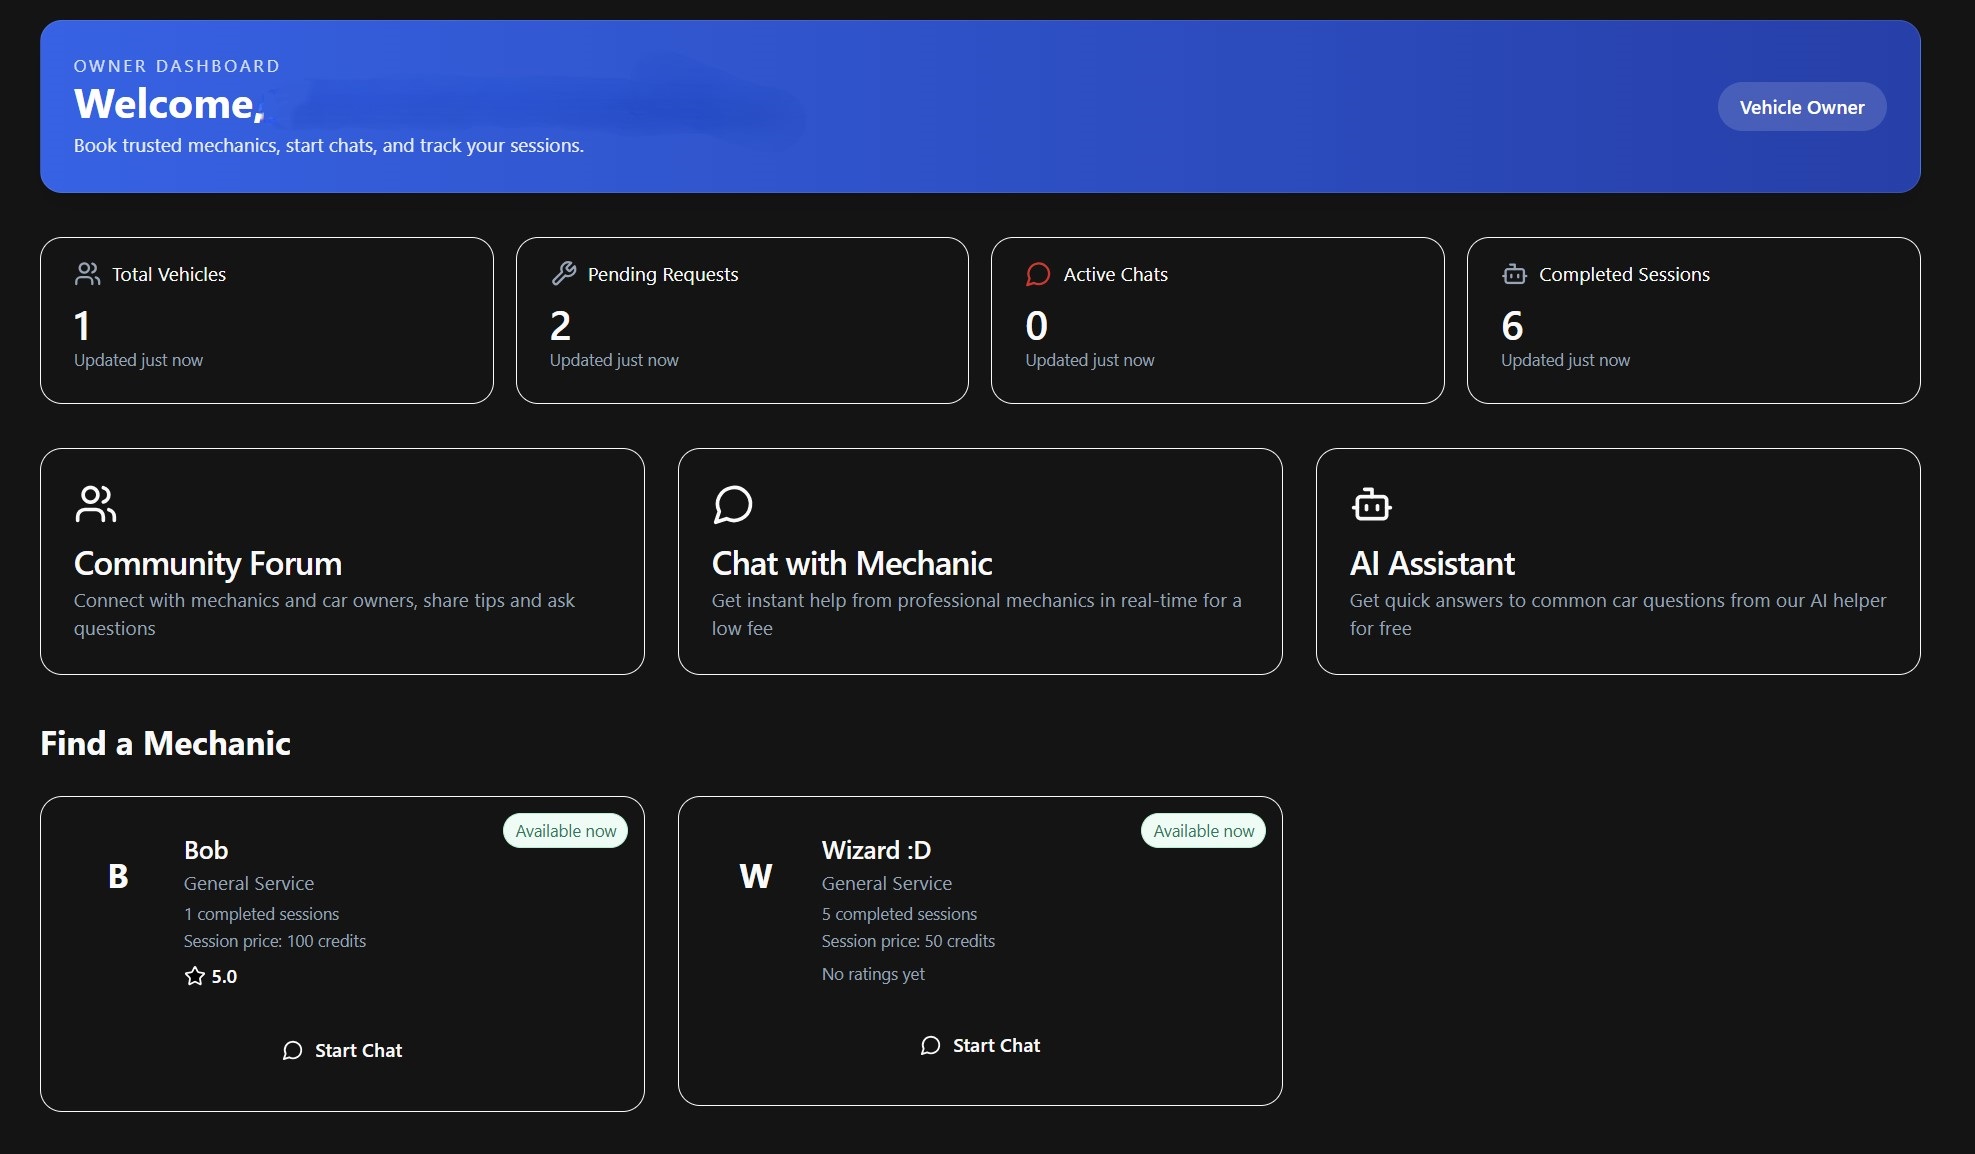Click the Available now badge on Bob's card
Image resolution: width=1975 pixels, height=1154 pixels.
[564, 830]
